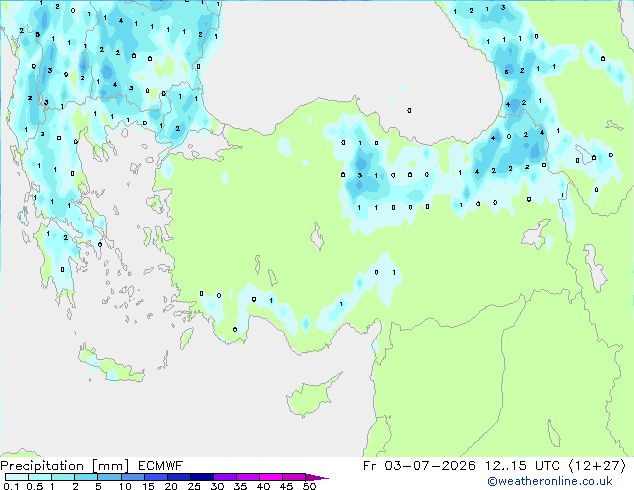
Task: Click the blue swatch between 15 and 20
Action: point(155,477)
